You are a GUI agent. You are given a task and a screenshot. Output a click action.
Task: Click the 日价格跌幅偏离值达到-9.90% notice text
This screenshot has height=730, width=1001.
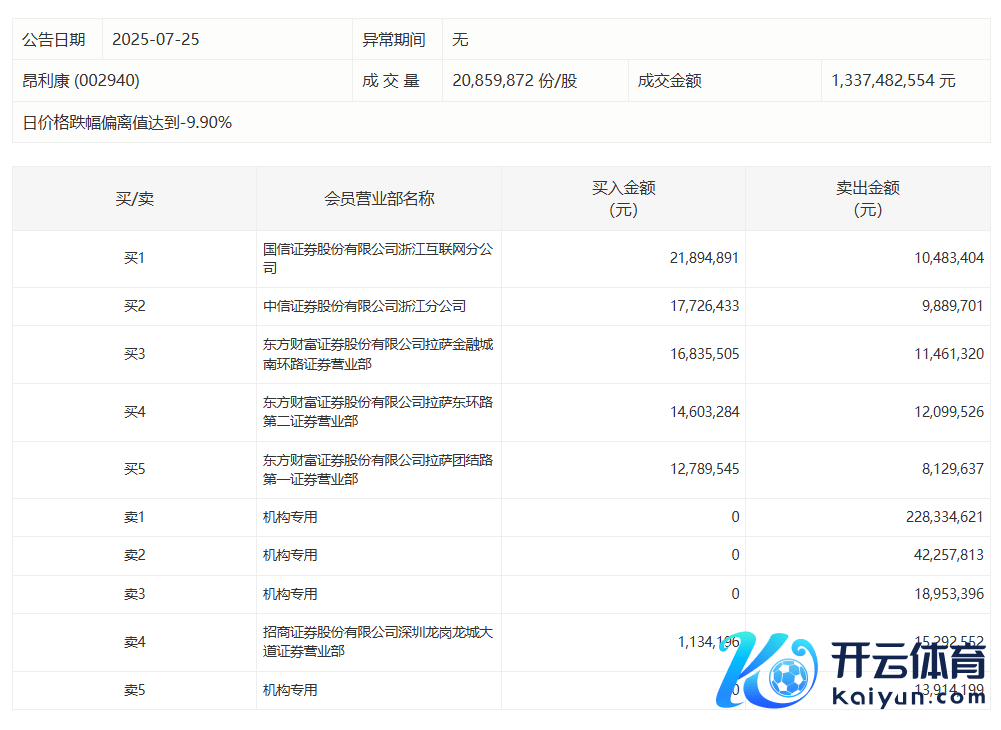(x=127, y=123)
